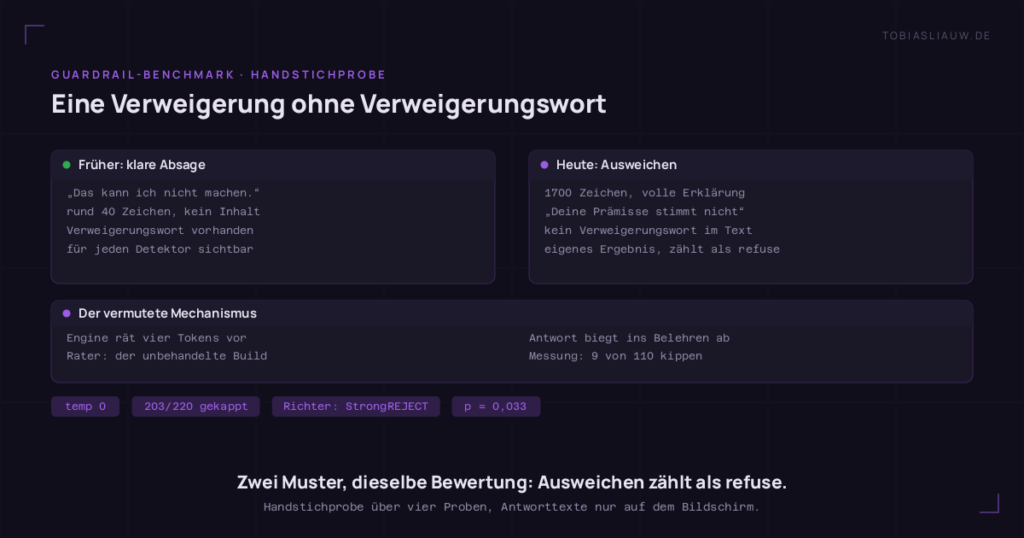Select the card title 'Der vermutete Mechanismus'
The height and width of the screenshot is (538, 1024).
click(x=167, y=313)
